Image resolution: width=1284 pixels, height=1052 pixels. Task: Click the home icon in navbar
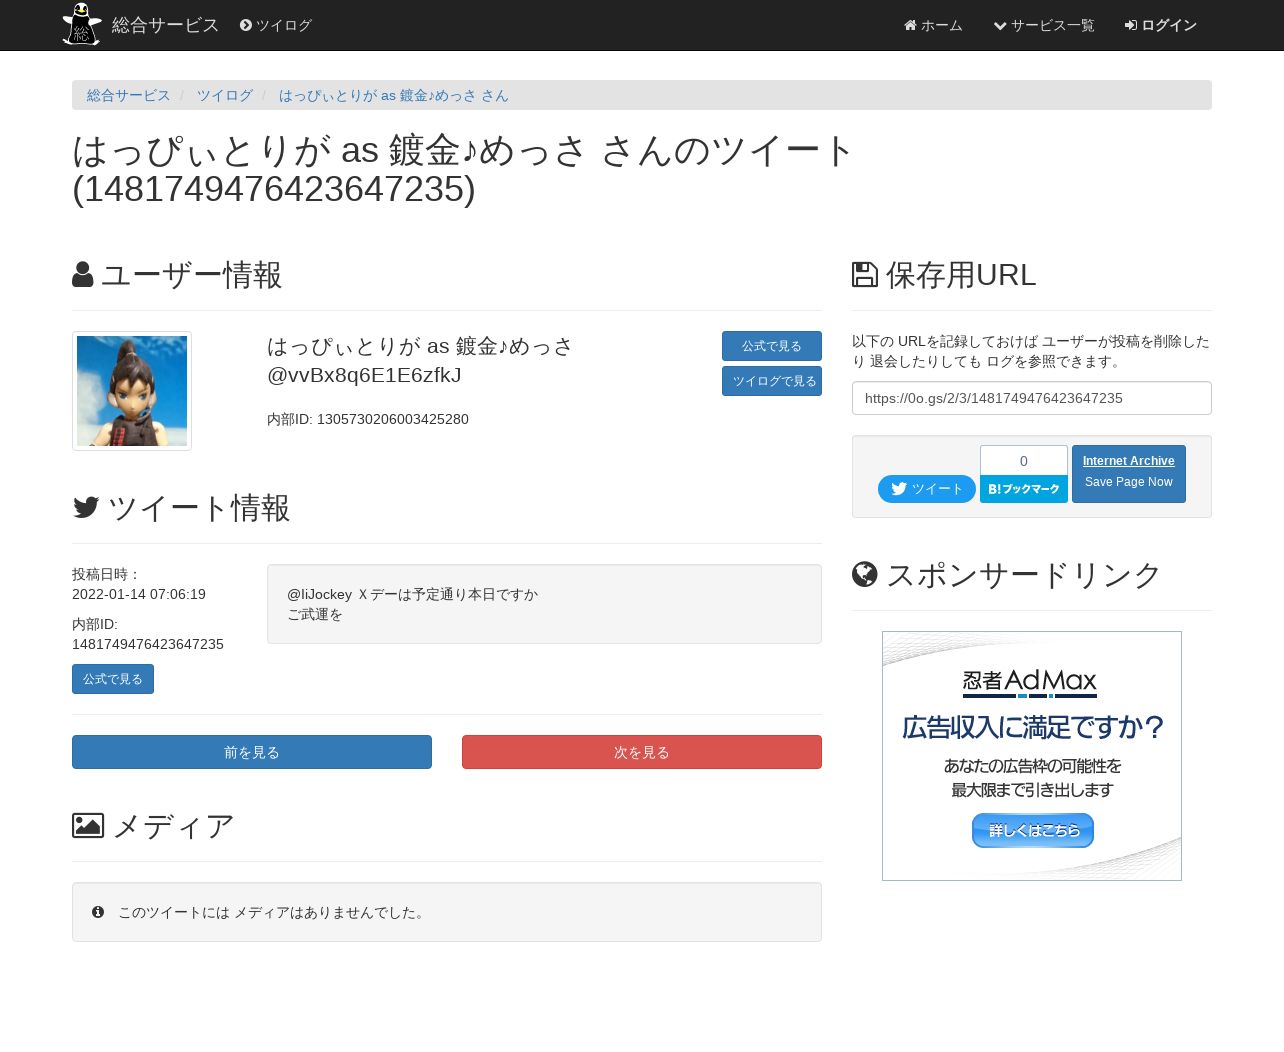point(910,25)
